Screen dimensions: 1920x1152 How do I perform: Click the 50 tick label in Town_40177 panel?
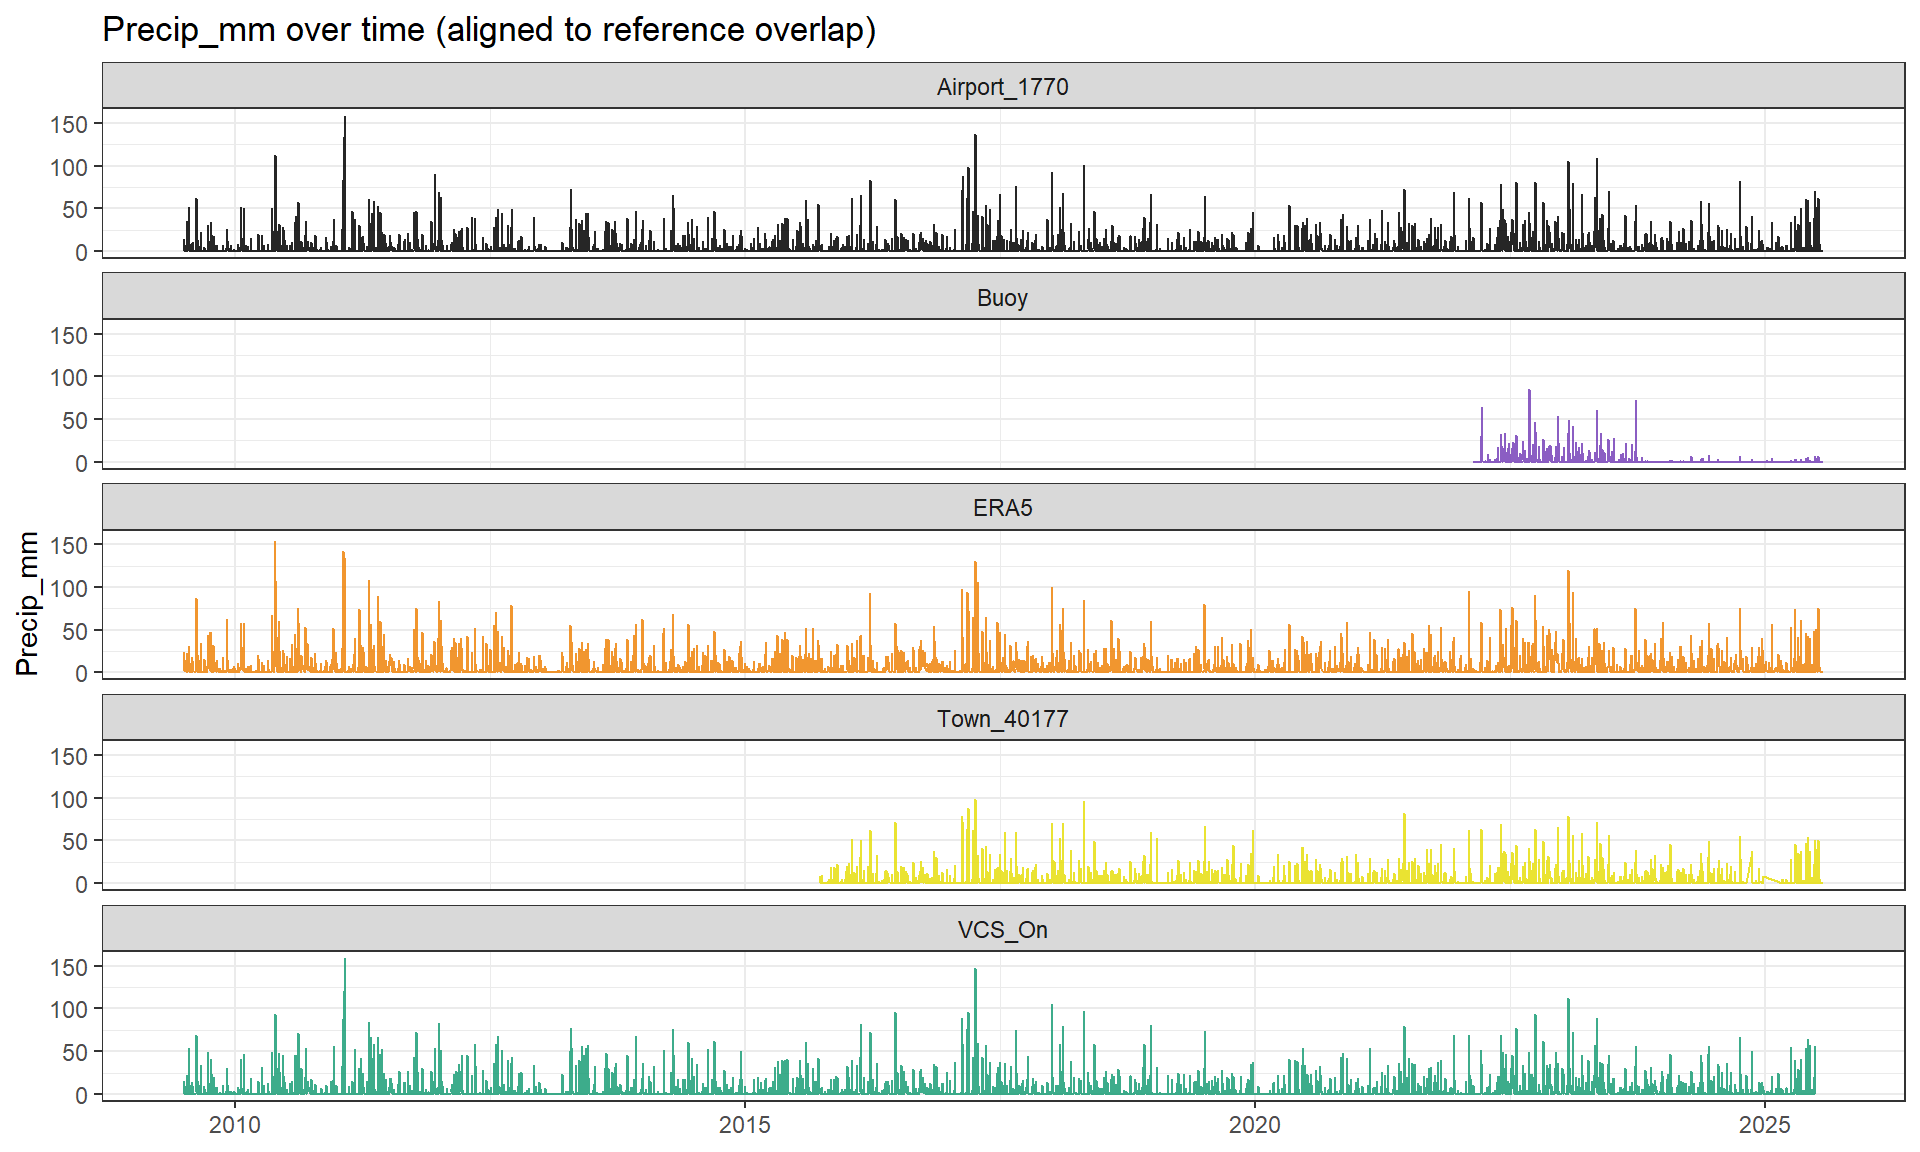point(75,842)
